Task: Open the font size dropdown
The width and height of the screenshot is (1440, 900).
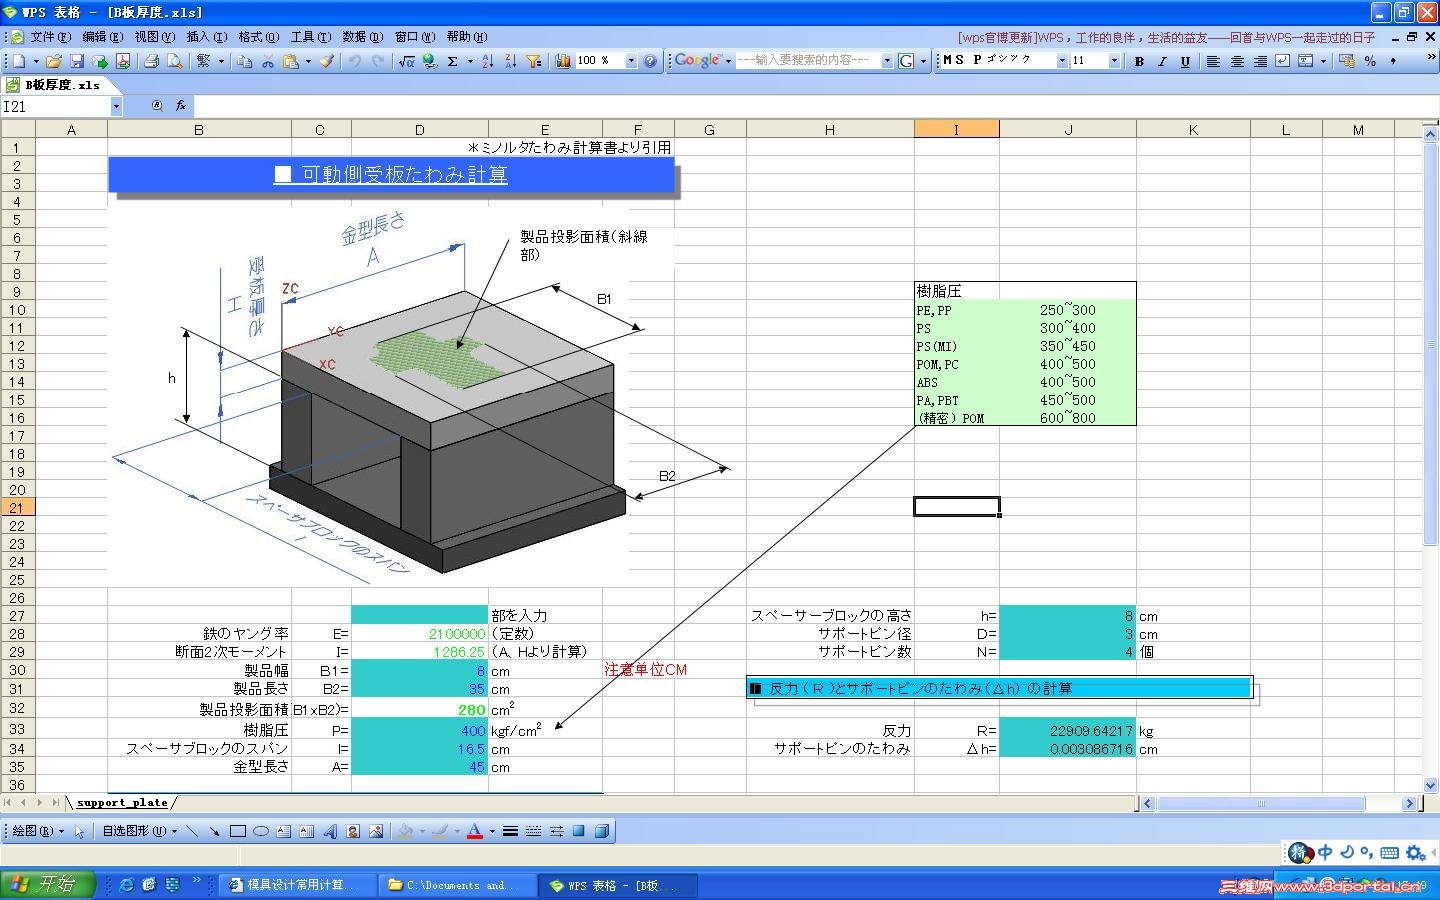Action: [x=1115, y=61]
